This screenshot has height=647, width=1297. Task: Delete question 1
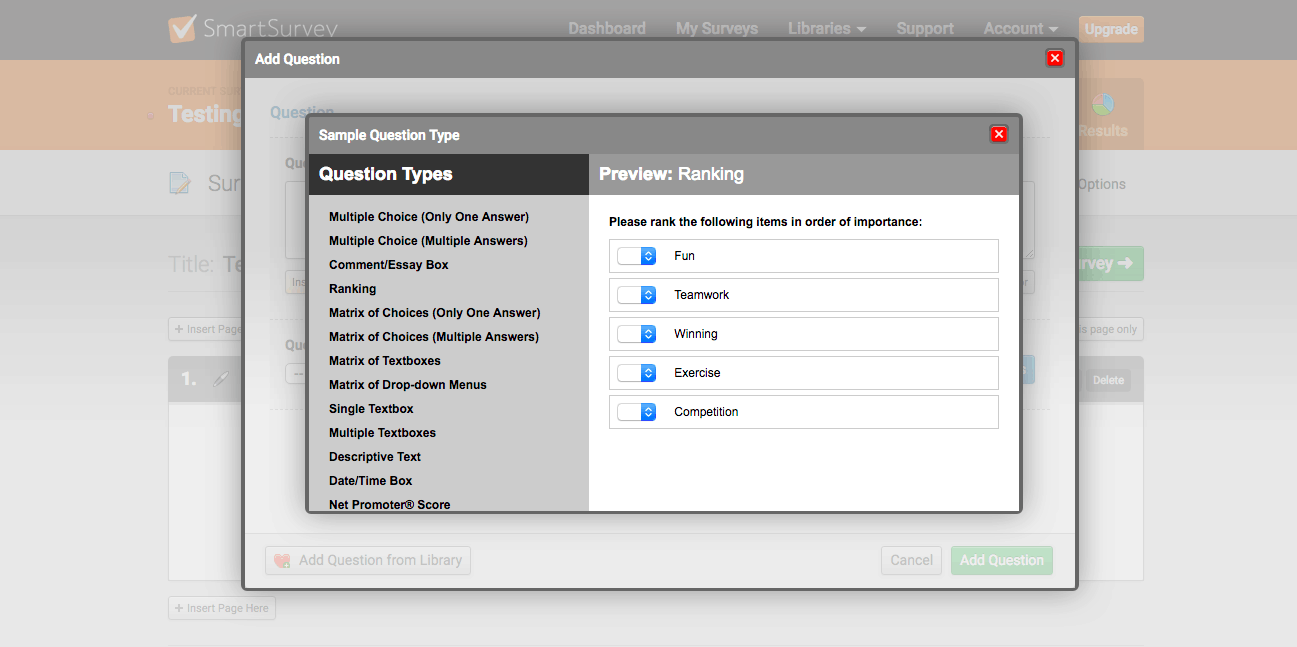(x=1108, y=380)
